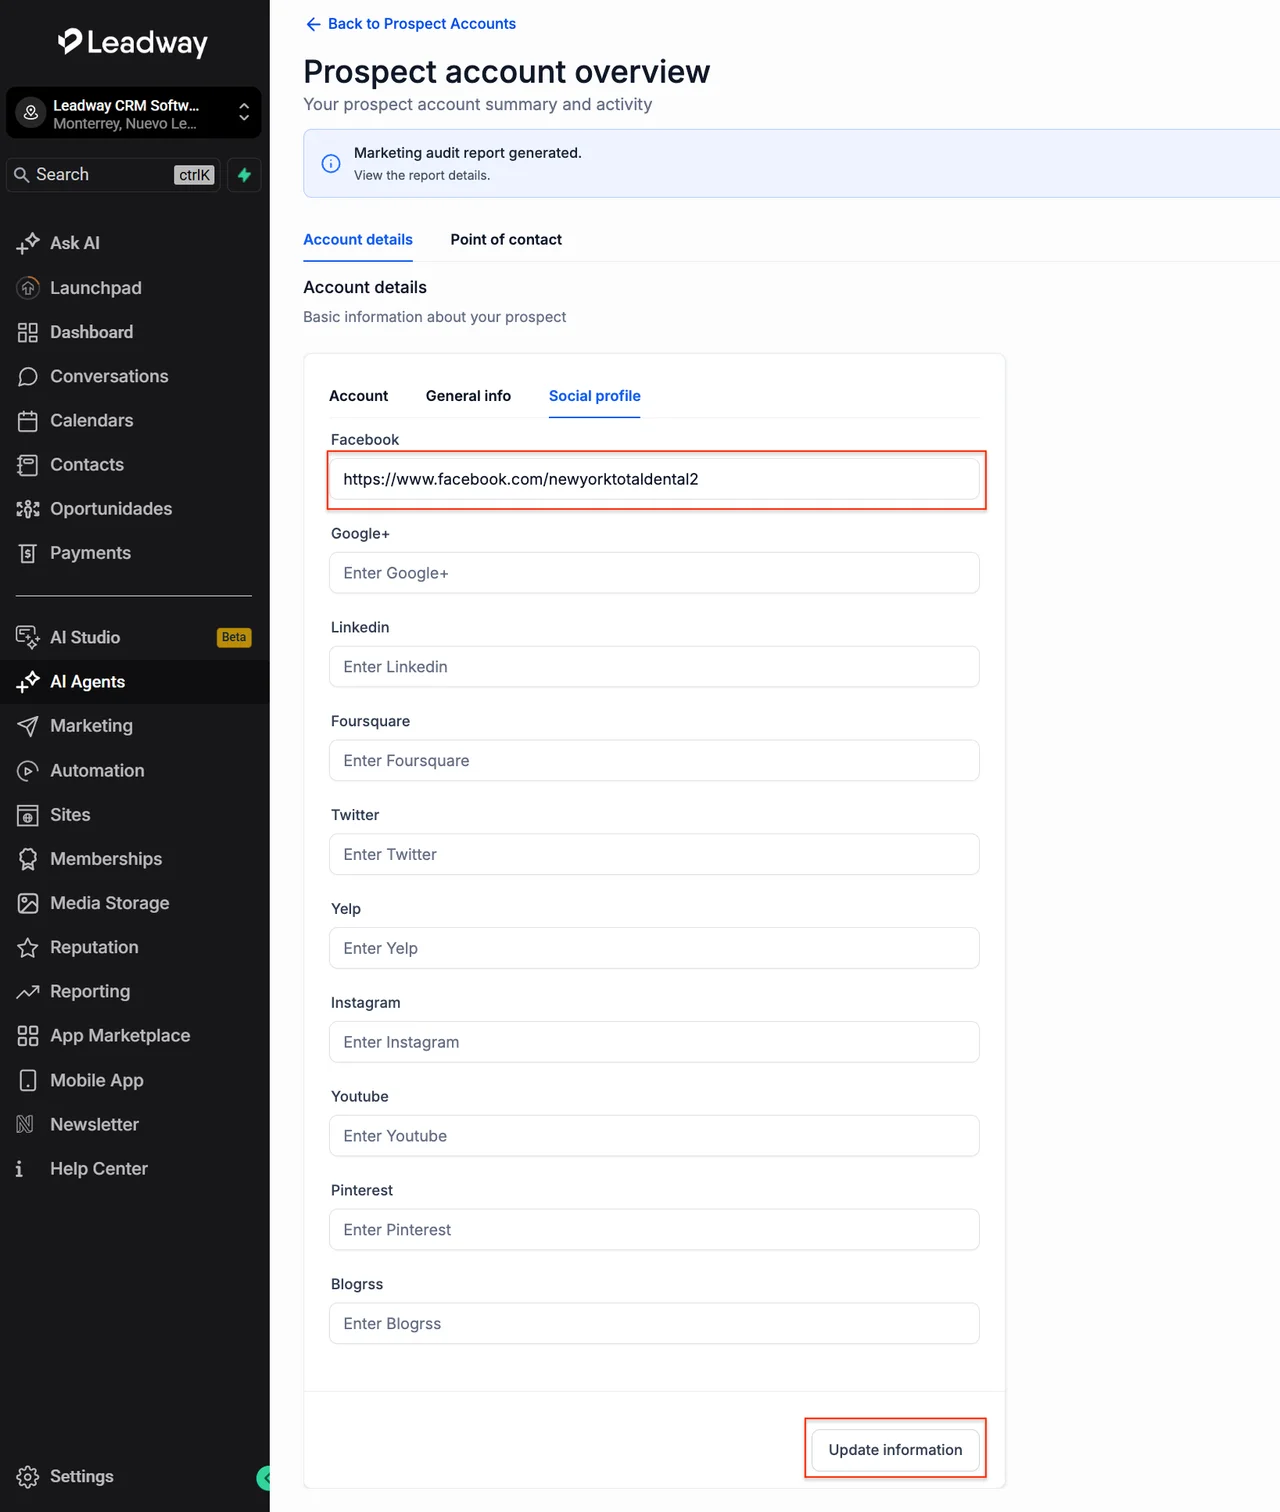Image resolution: width=1280 pixels, height=1512 pixels.
Task: Click the Update information button
Action: pyautogui.click(x=895, y=1450)
